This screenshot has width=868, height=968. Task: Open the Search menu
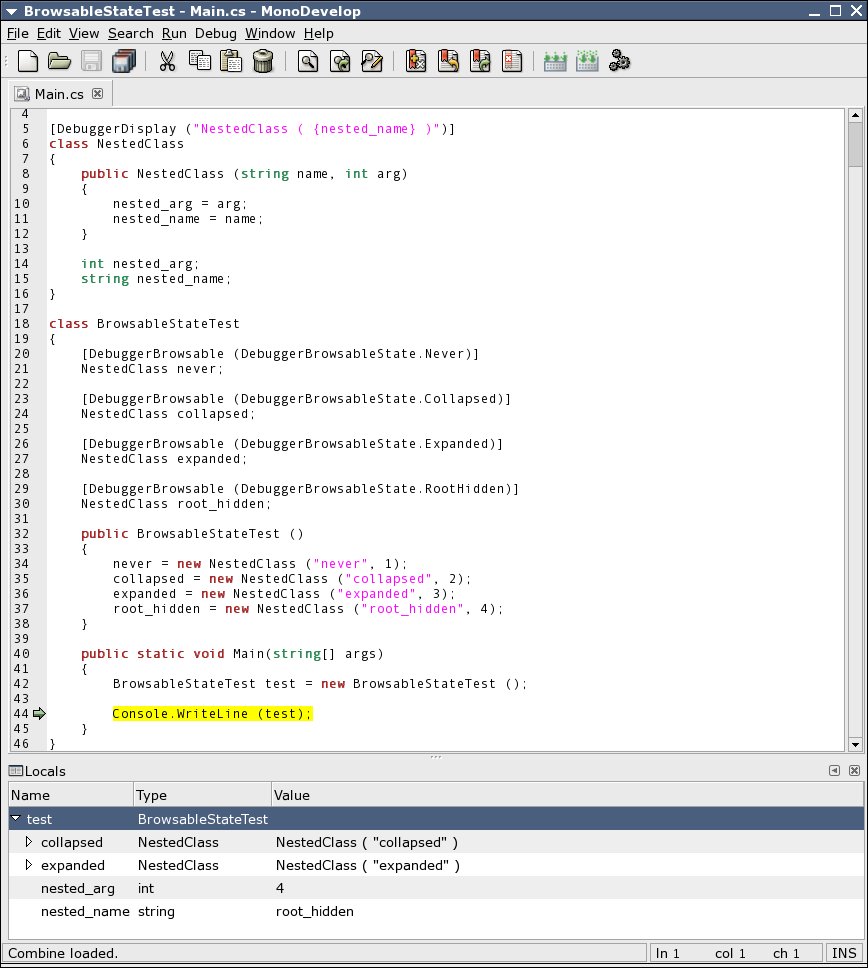[131, 33]
